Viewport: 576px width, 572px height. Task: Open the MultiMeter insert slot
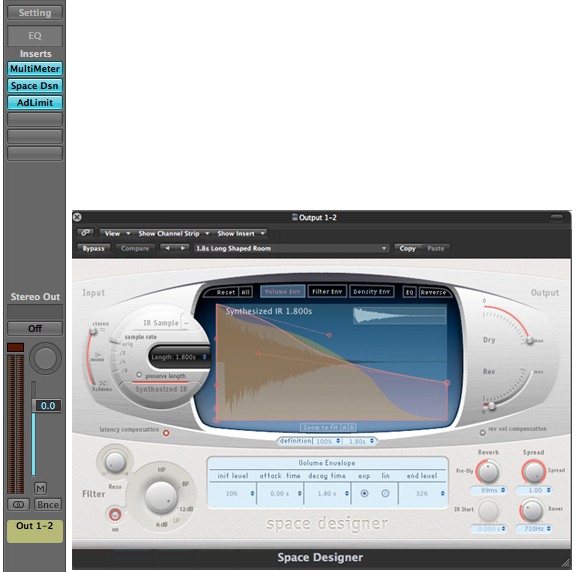(35, 69)
